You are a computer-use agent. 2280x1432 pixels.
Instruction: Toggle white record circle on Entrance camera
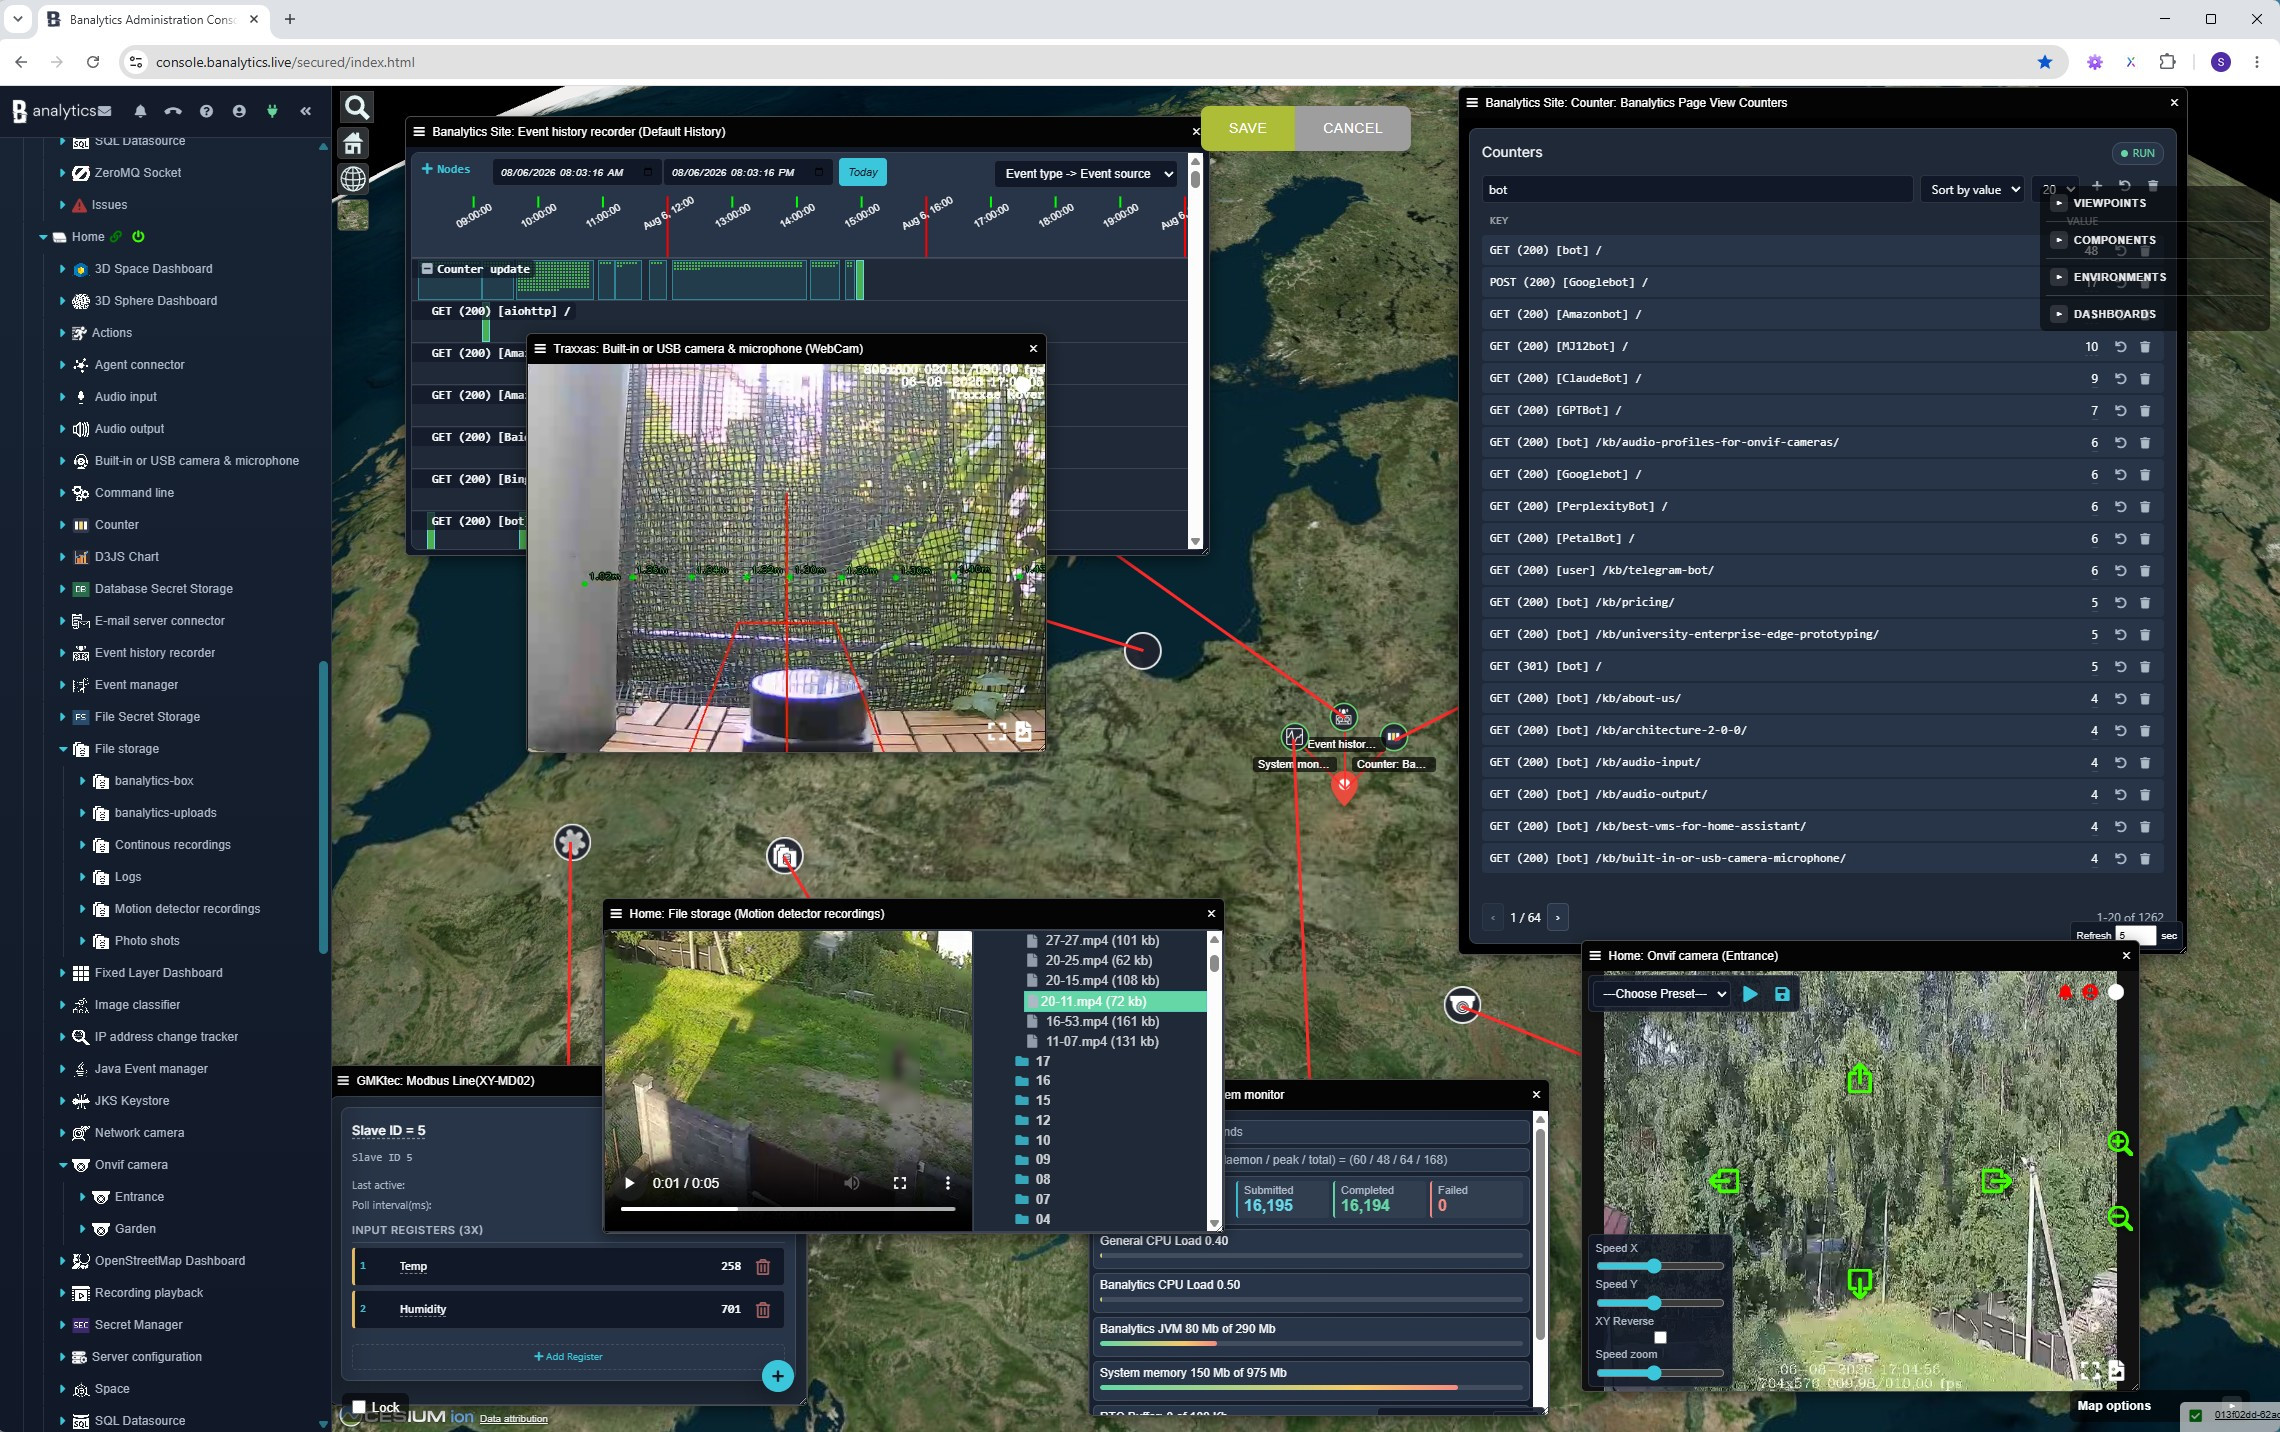click(2116, 992)
